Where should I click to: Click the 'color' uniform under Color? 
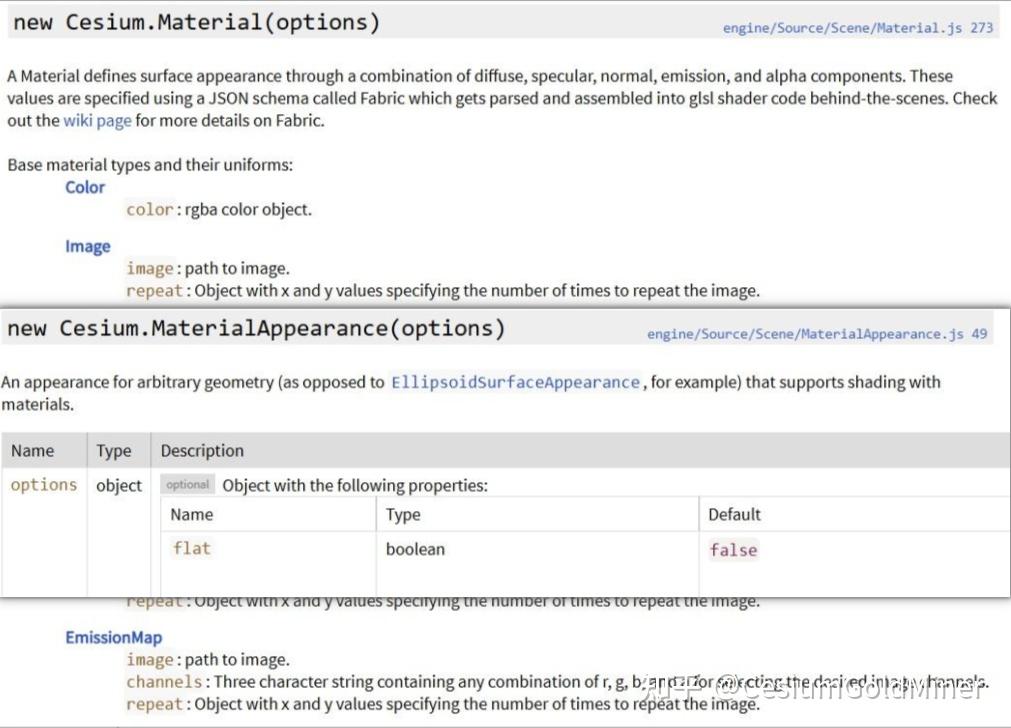point(149,210)
